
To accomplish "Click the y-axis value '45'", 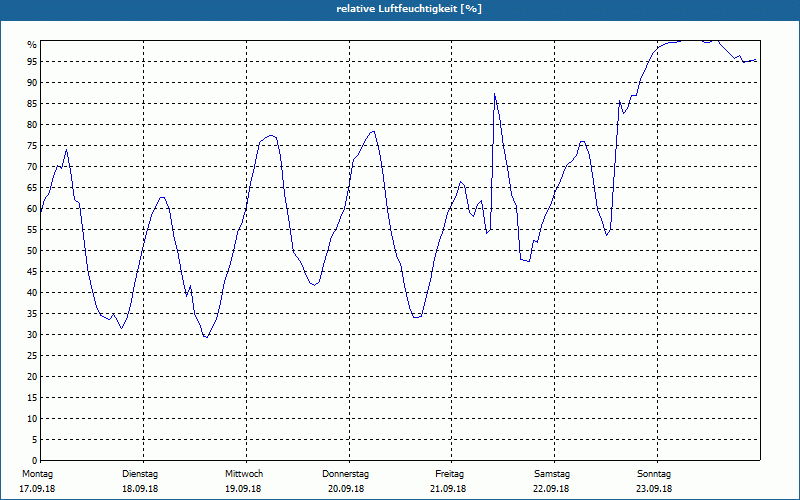I will pyautogui.click(x=32, y=271).
